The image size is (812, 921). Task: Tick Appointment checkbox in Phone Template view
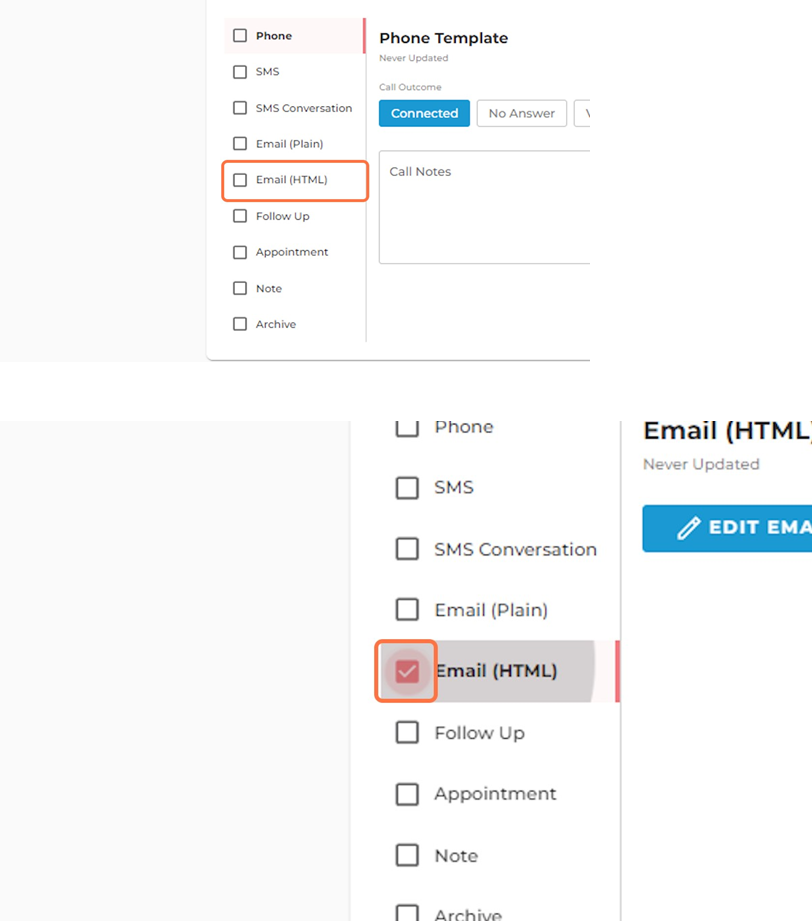pyautogui.click(x=240, y=252)
